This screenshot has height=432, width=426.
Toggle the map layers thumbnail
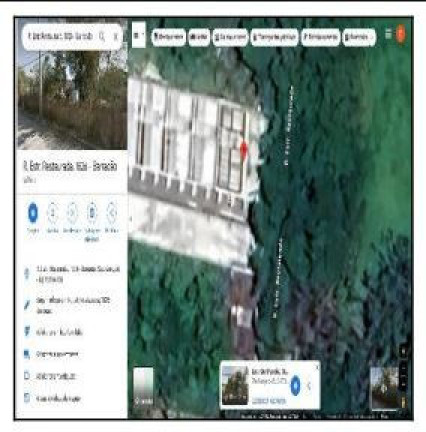[144, 387]
